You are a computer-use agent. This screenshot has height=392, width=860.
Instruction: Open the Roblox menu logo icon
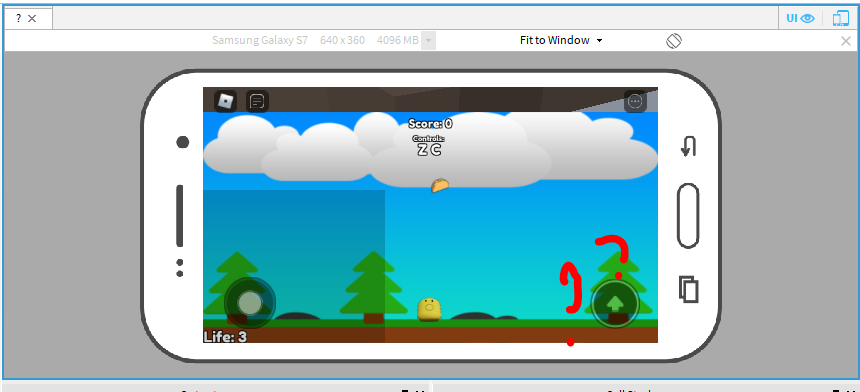[x=225, y=101]
